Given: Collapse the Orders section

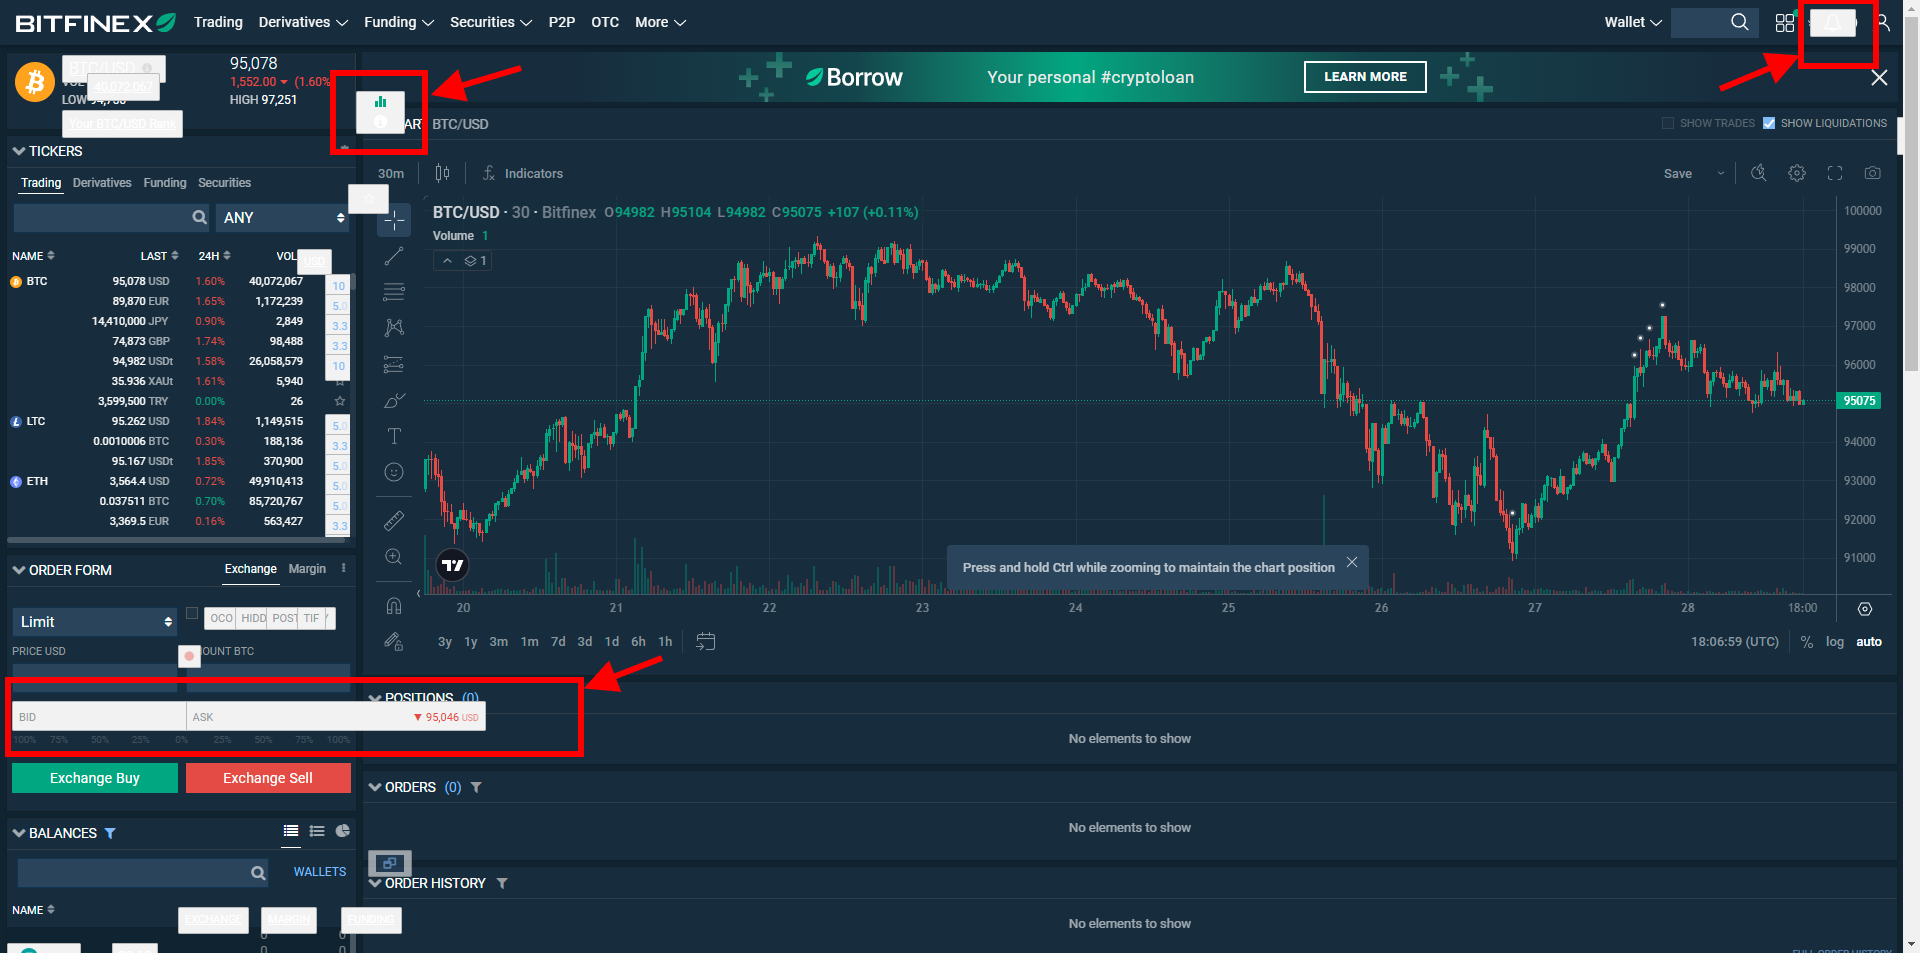Looking at the screenshot, I should [x=375, y=788].
